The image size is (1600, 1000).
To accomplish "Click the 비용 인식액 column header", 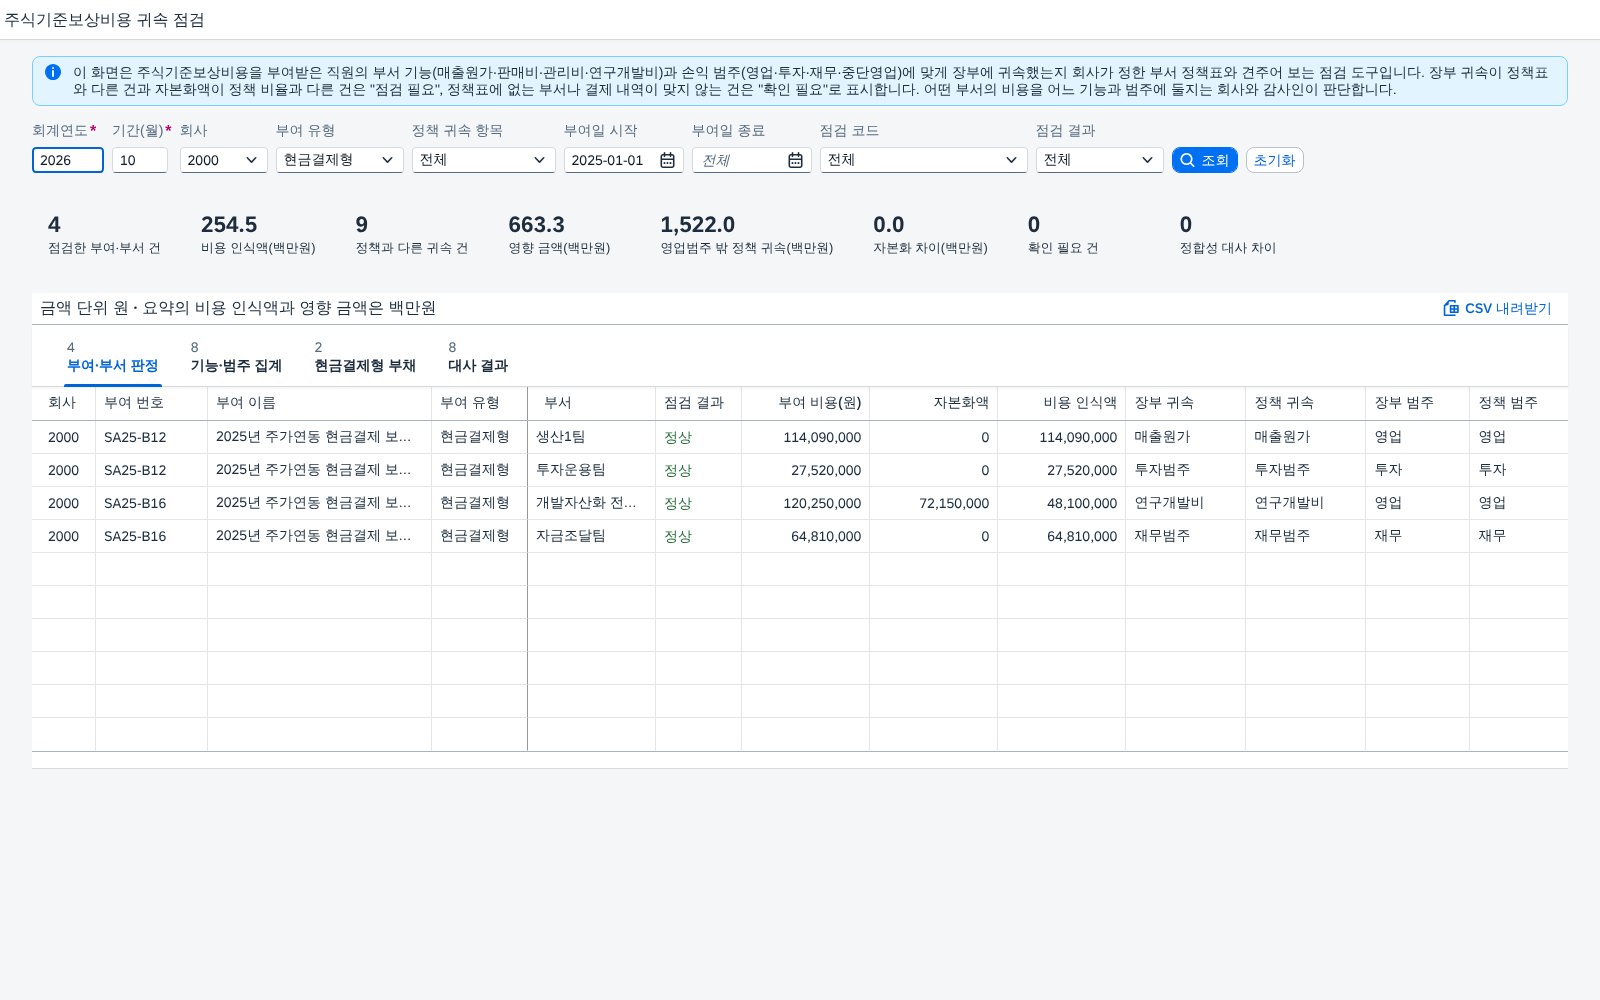I will point(1061,403).
